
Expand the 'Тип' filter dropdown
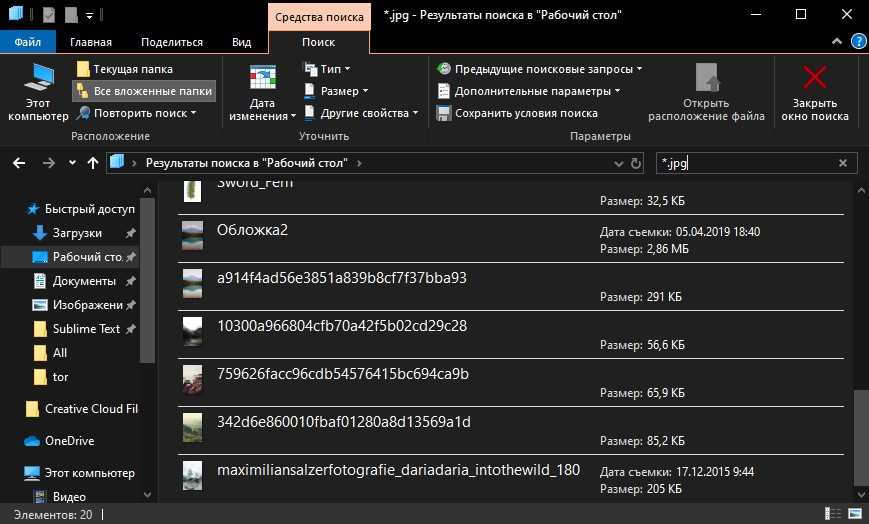(x=329, y=69)
